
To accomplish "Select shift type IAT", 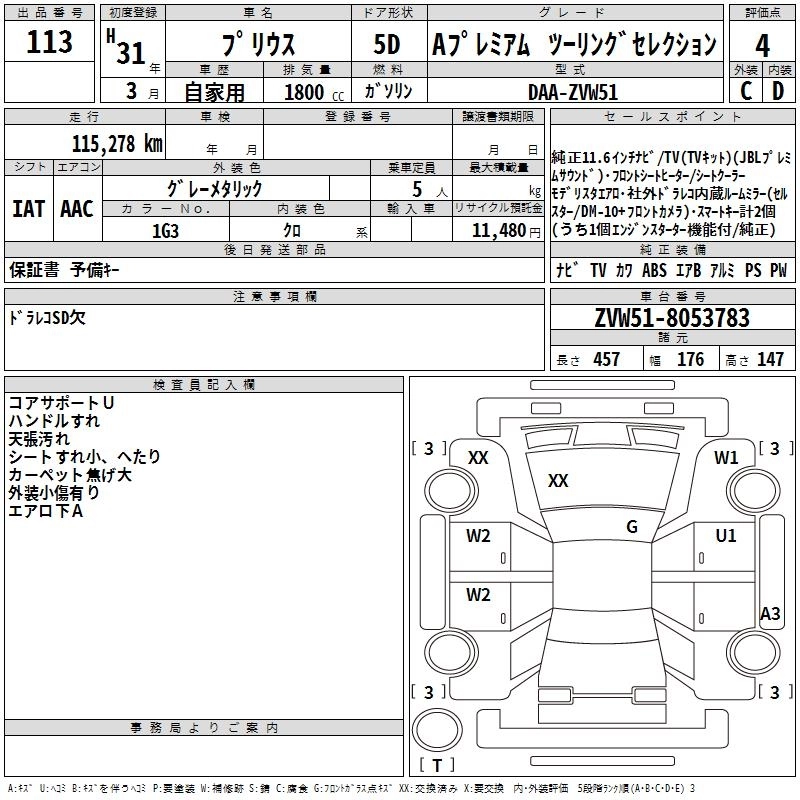I will point(29,209).
